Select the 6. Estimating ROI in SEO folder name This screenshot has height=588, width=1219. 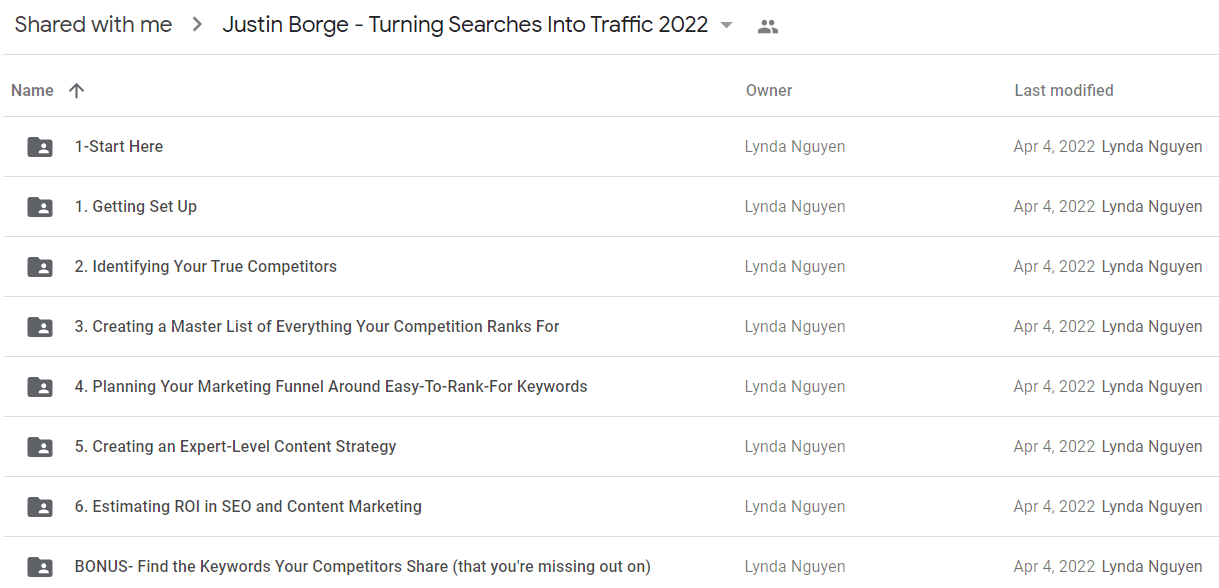click(x=248, y=507)
